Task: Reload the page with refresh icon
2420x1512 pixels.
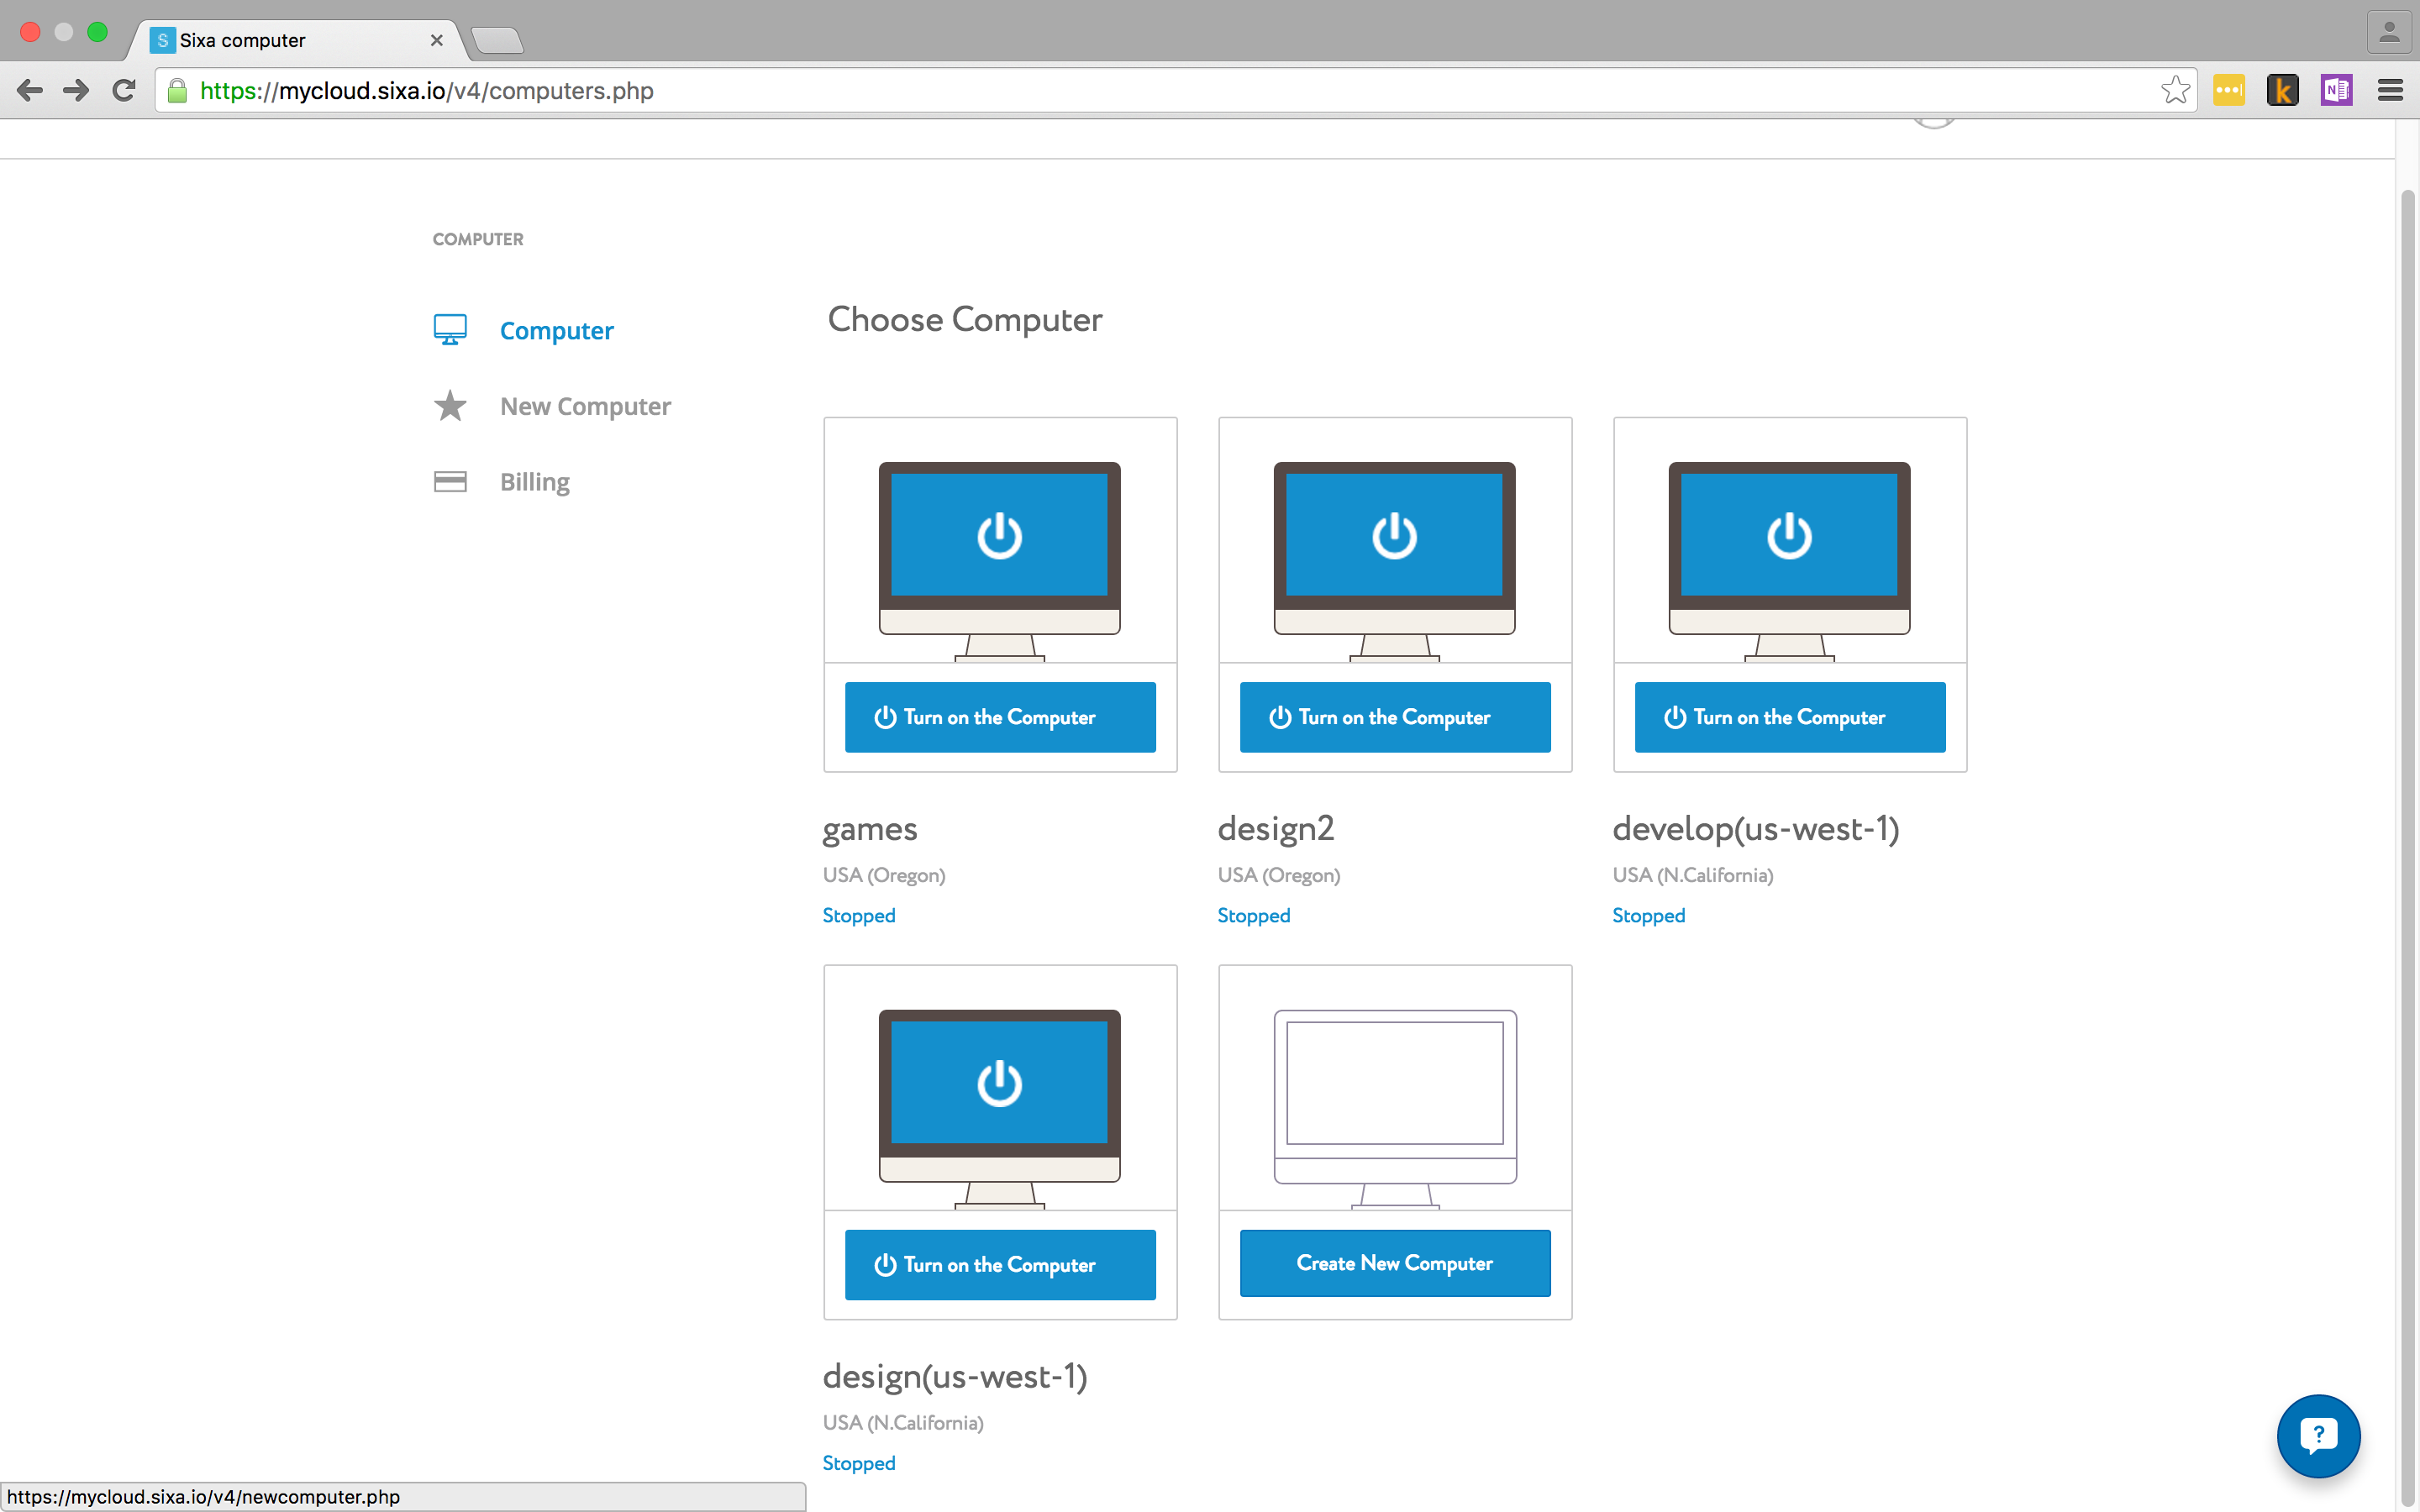Action: tap(124, 90)
